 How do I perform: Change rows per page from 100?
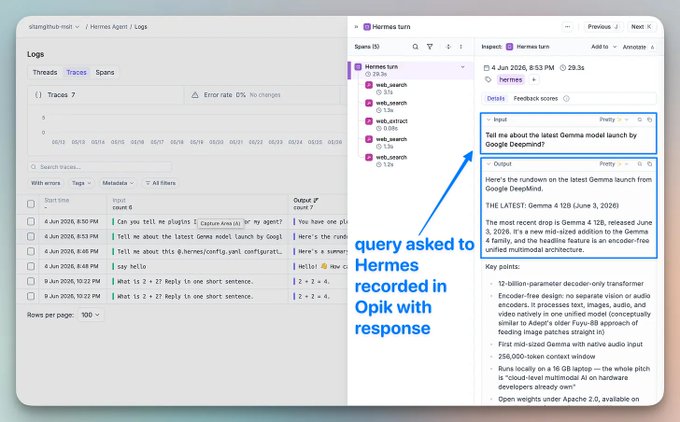coord(90,315)
